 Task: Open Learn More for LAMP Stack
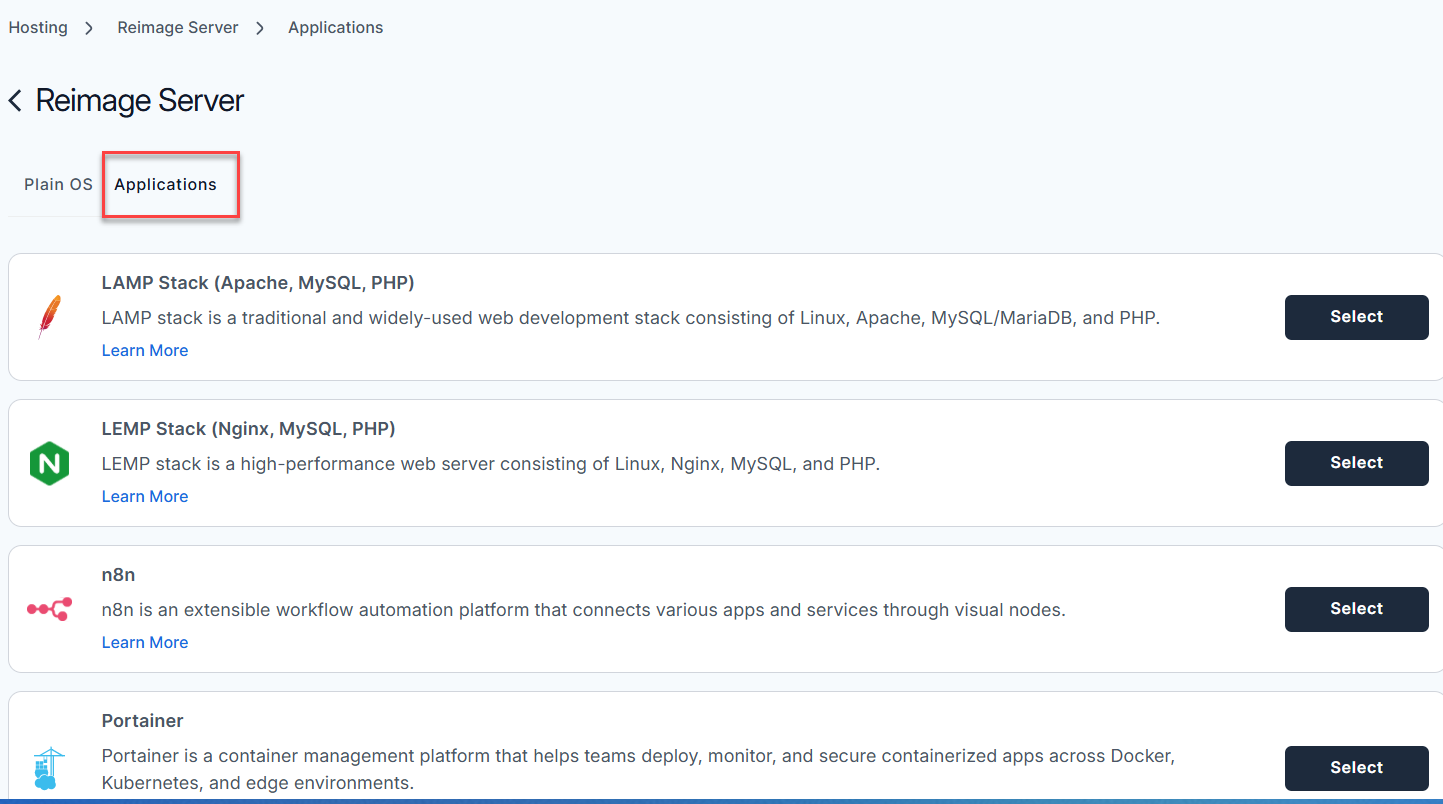point(144,350)
